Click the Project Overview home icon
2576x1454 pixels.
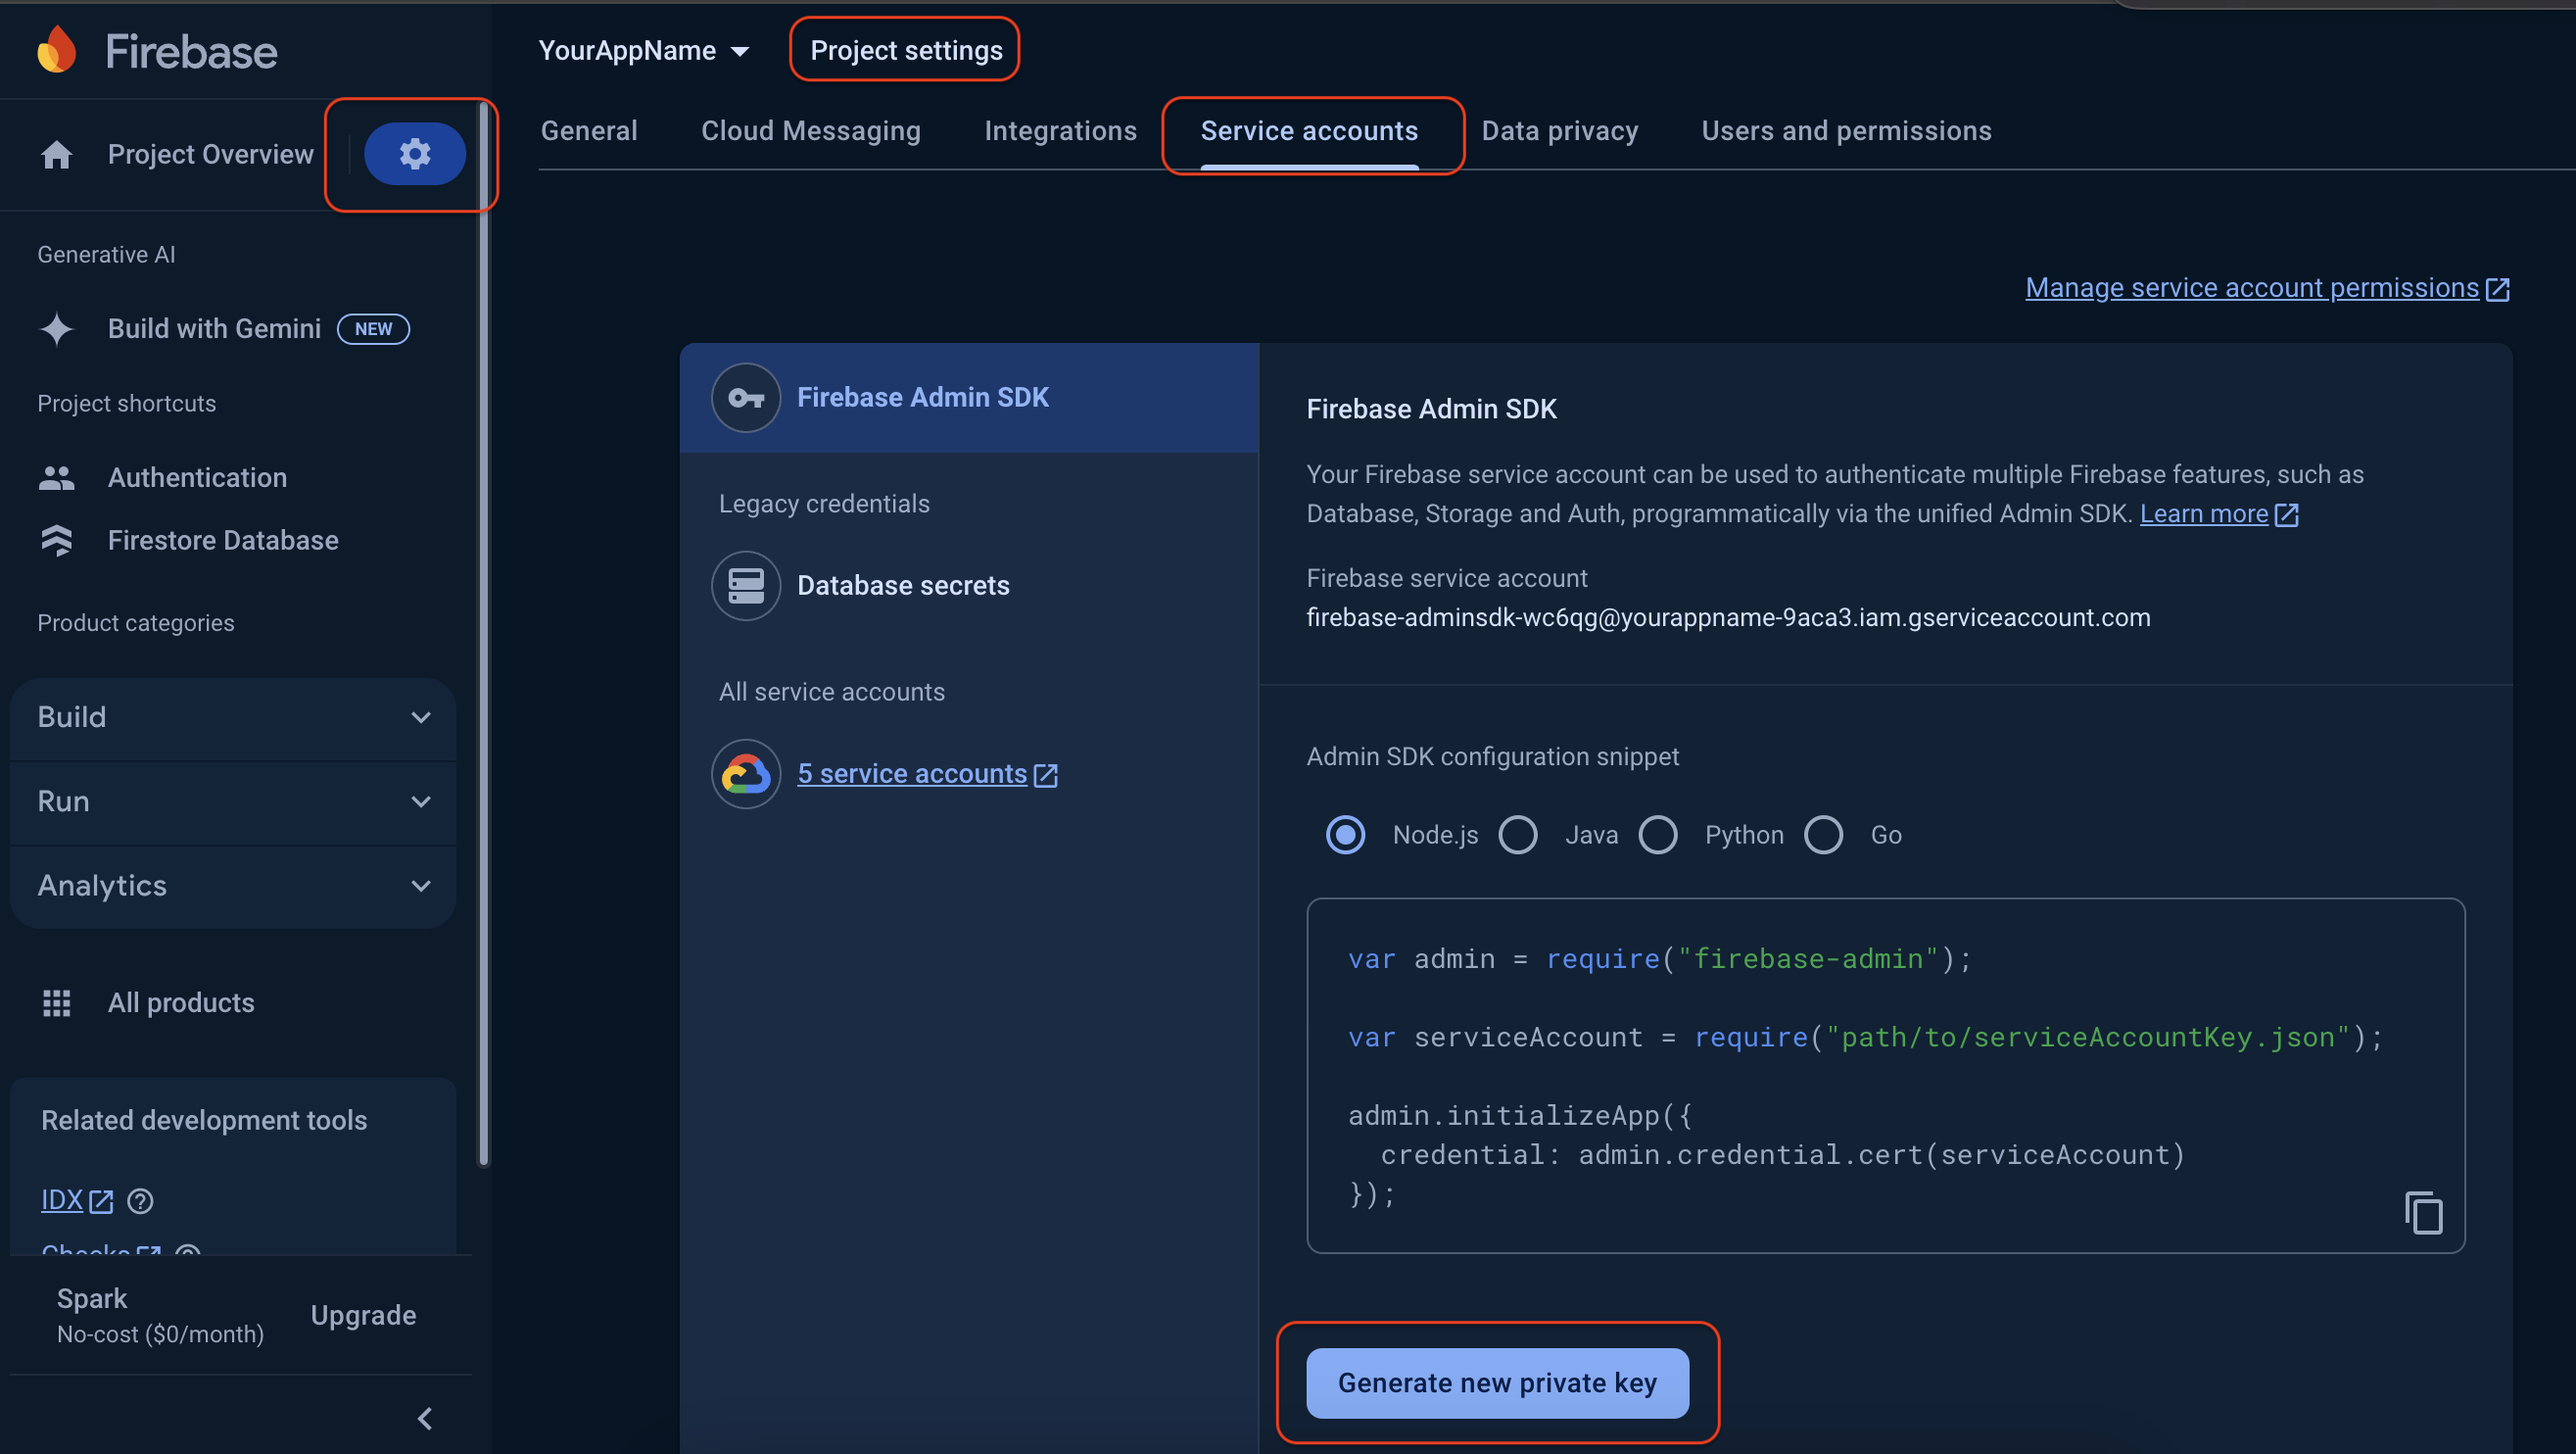coord(57,154)
